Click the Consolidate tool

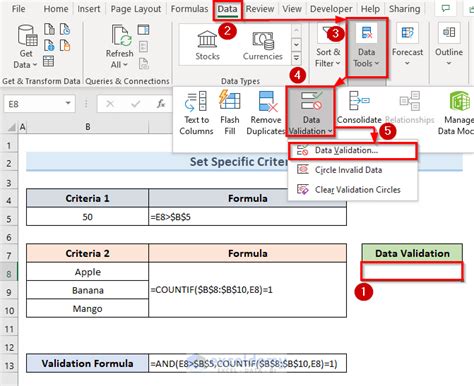coord(359,108)
